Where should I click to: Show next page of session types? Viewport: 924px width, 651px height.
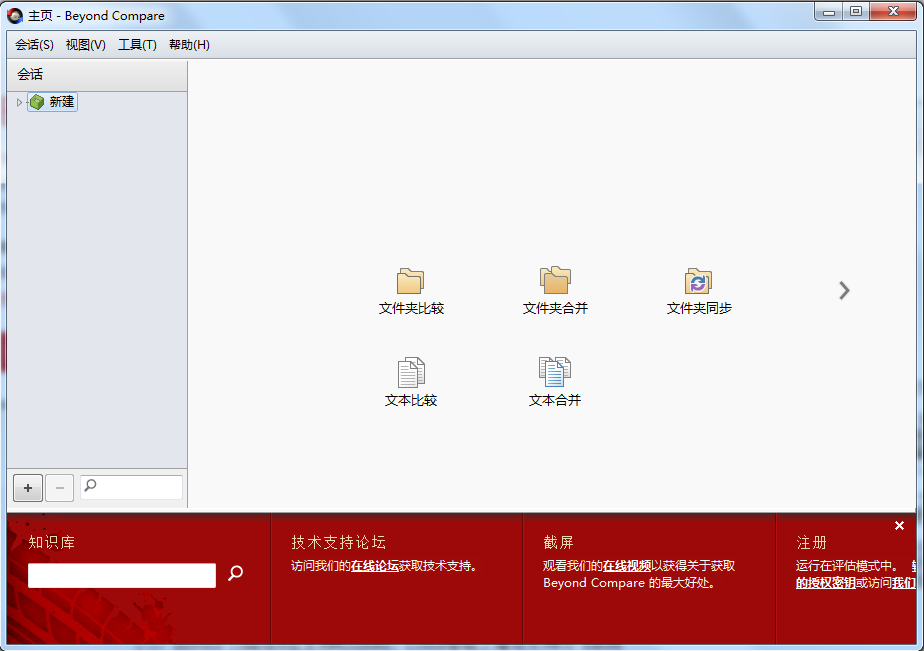844,290
